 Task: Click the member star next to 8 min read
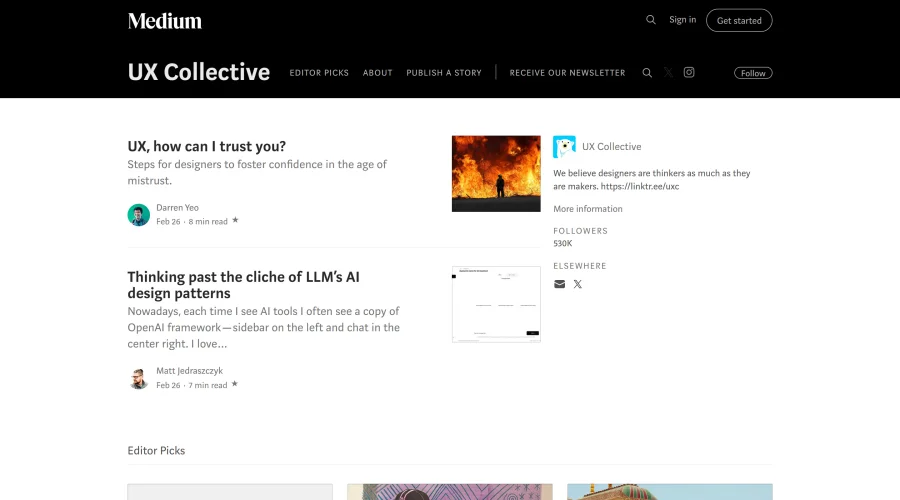coord(235,220)
